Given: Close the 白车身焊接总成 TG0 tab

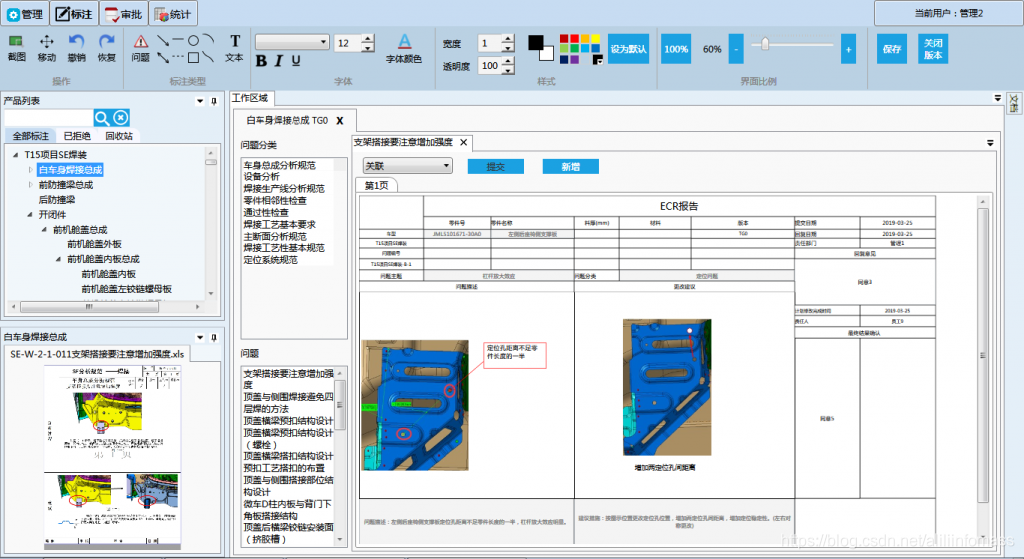Looking at the screenshot, I should (340, 121).
